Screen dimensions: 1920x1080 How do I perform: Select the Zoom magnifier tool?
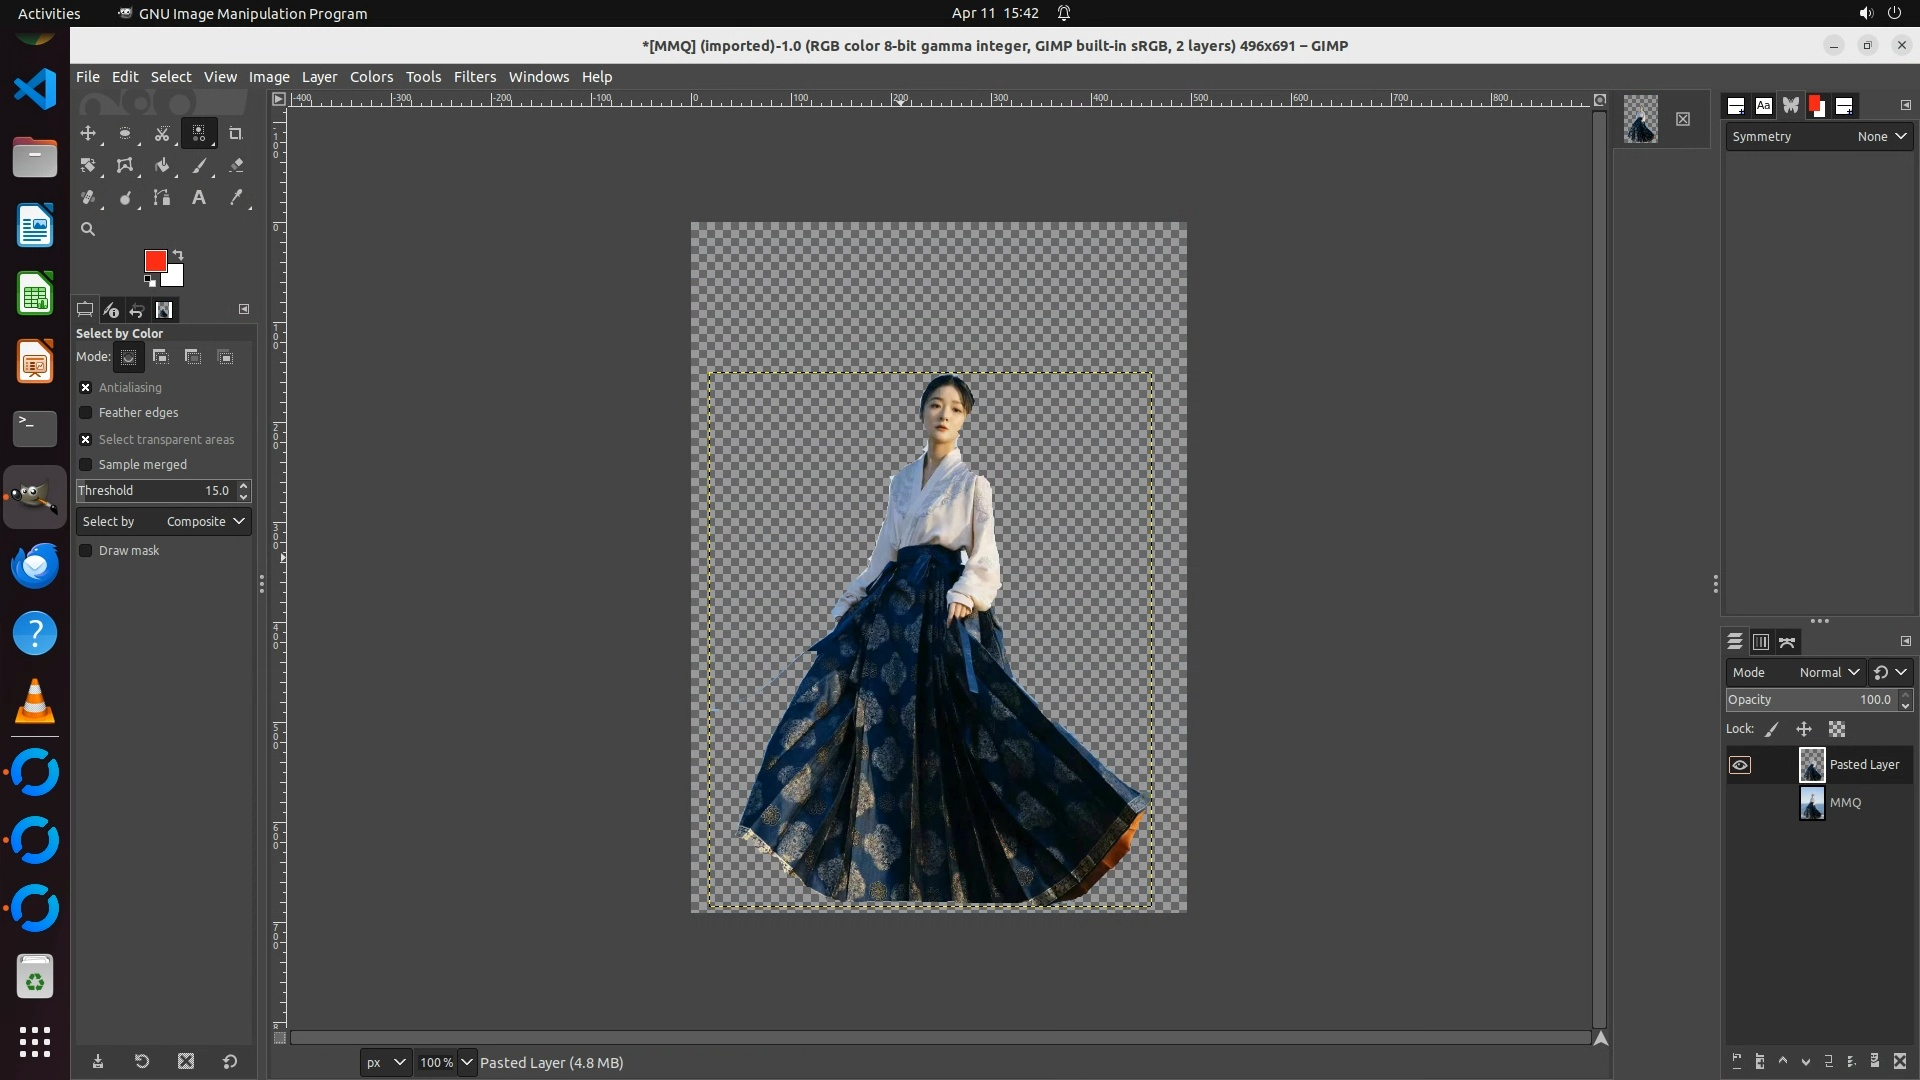pyautogui.click(x=88, y=229)
